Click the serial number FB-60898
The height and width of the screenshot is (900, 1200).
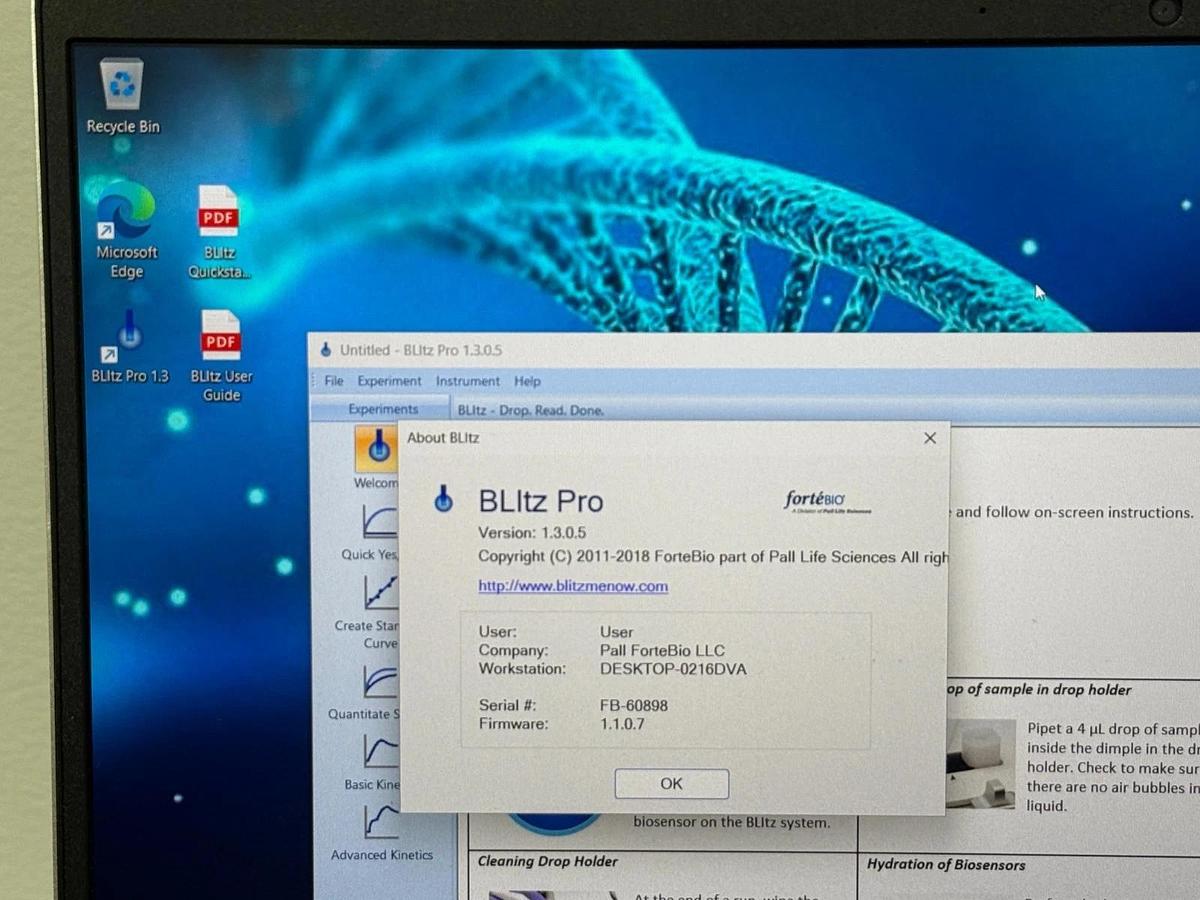[634, 705]
